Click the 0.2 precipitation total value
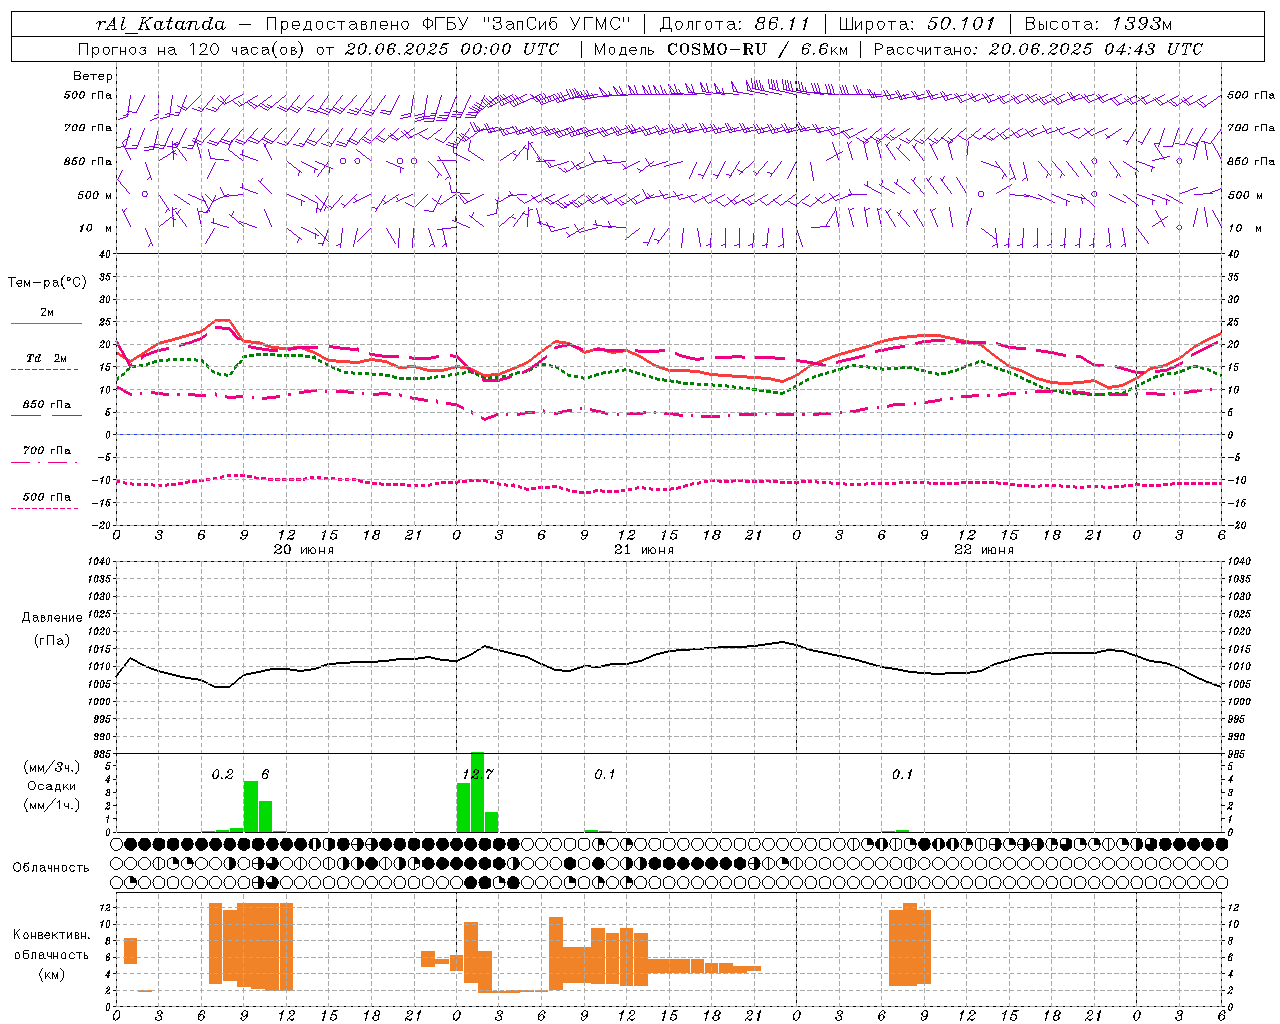Screen dimensions: 1280x1024 tap(222, 774)
